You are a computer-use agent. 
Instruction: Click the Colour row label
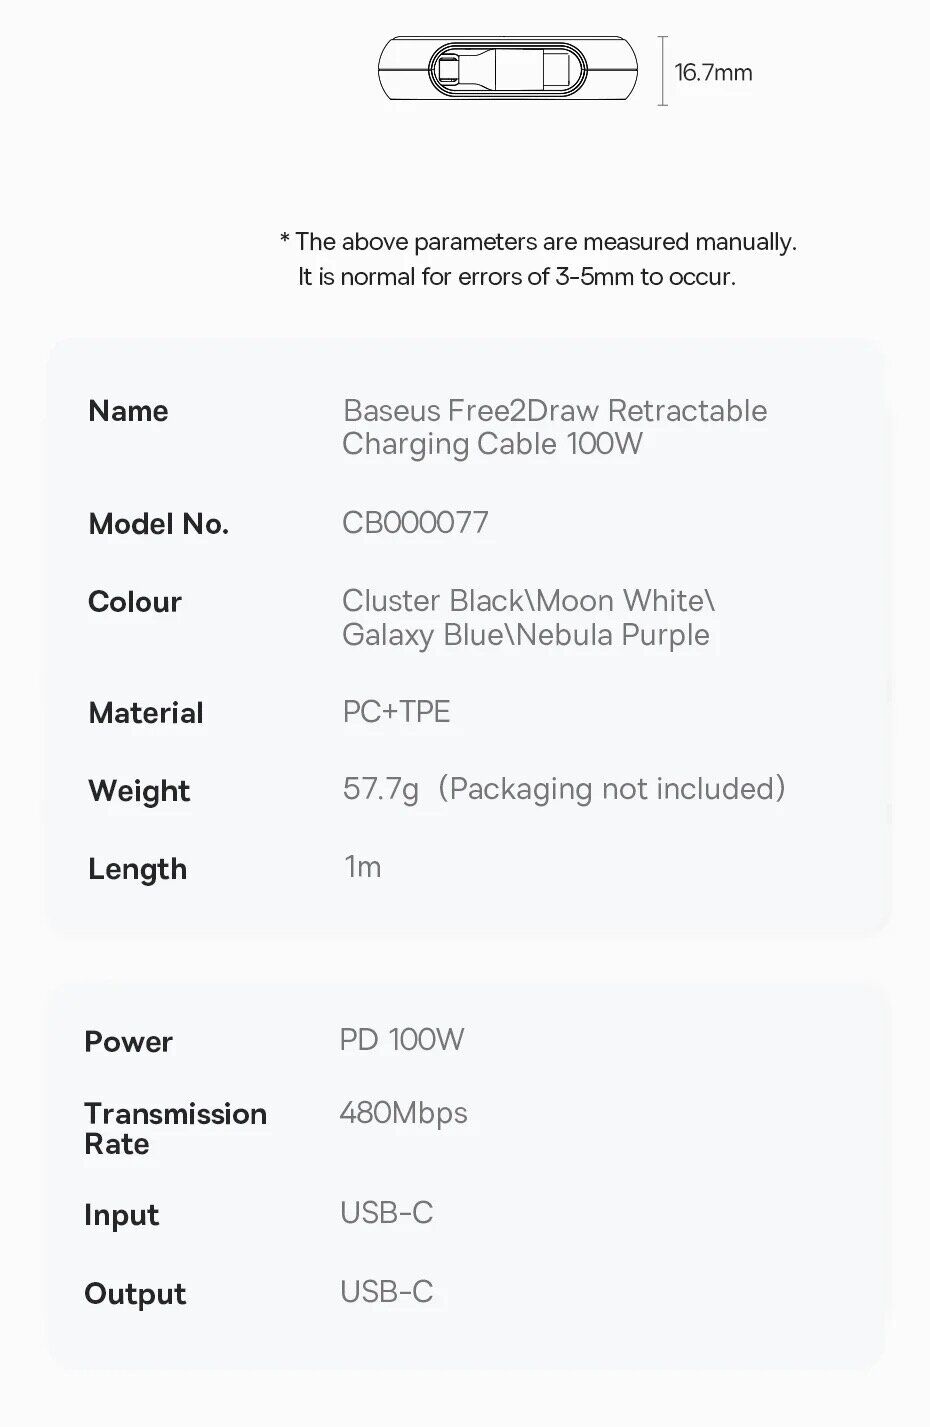click(135, 602)
